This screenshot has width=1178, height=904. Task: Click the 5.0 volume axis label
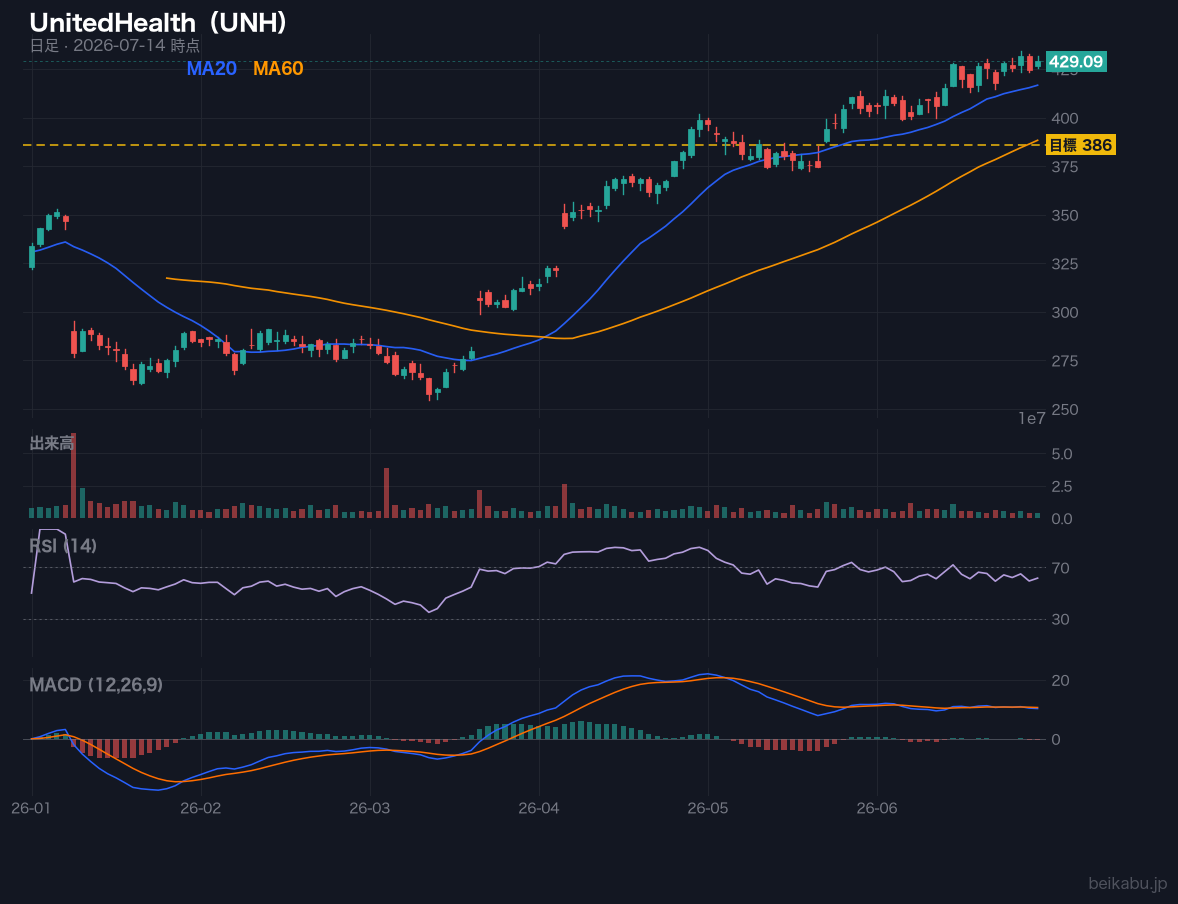pos(1062,454)
